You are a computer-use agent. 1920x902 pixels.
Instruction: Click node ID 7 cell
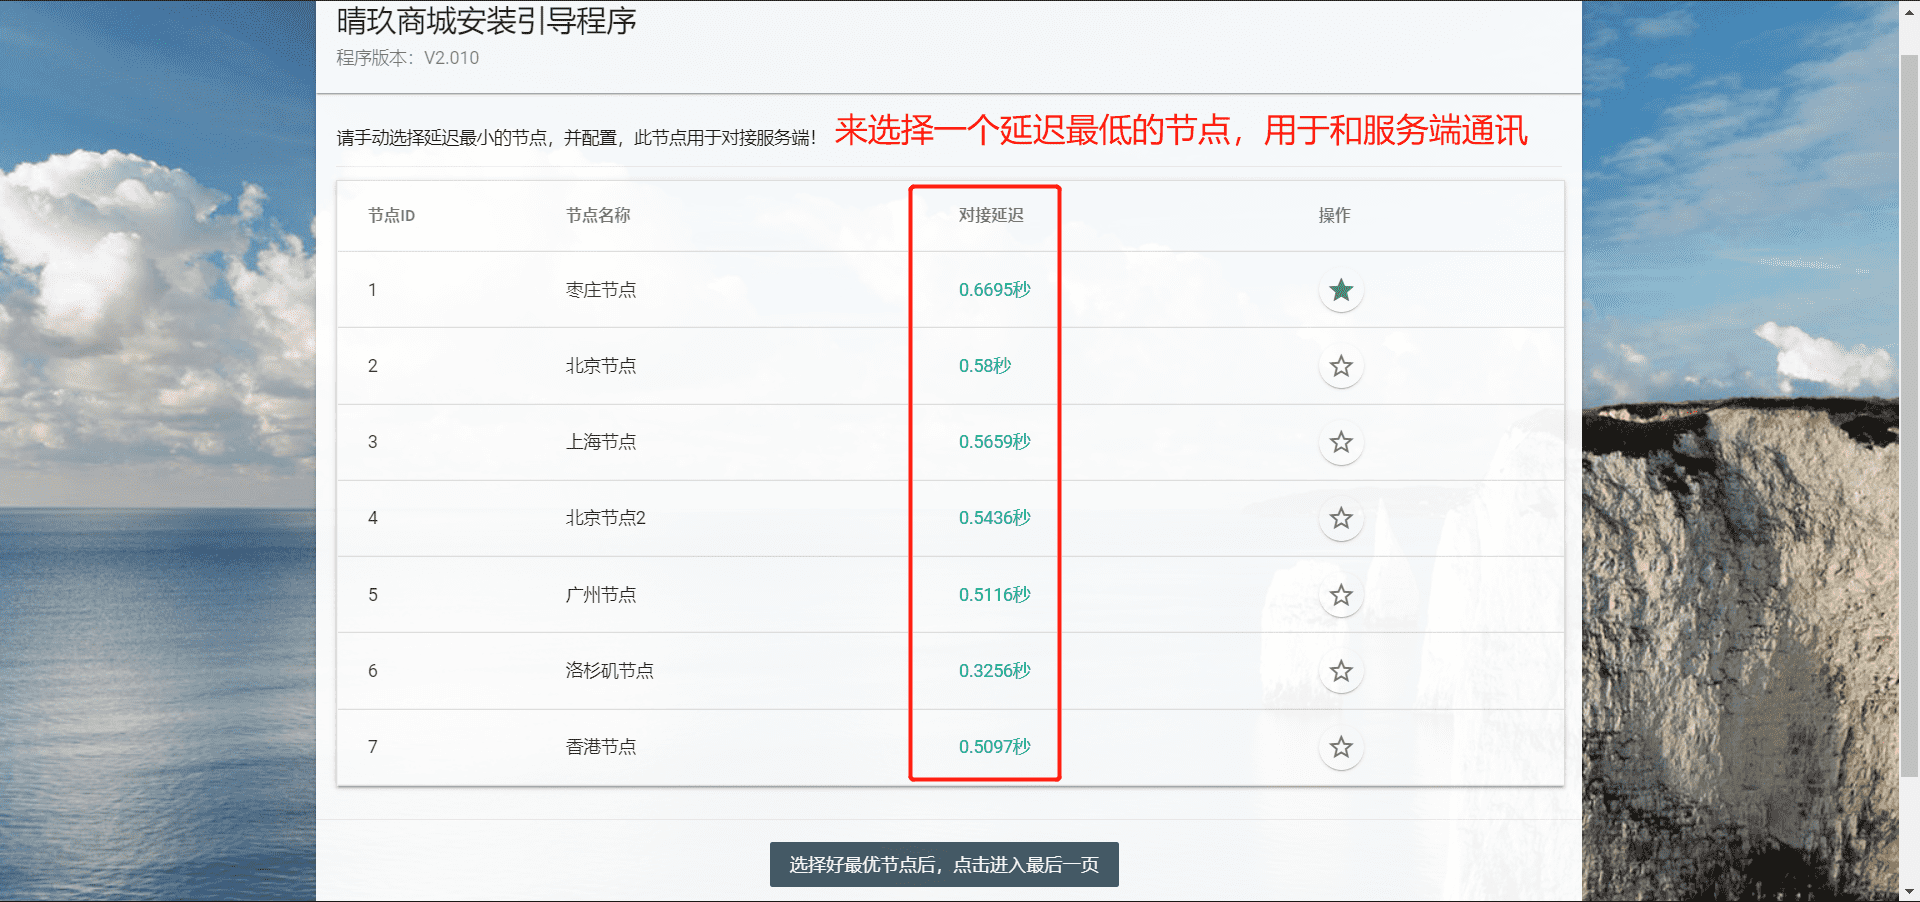373,747
